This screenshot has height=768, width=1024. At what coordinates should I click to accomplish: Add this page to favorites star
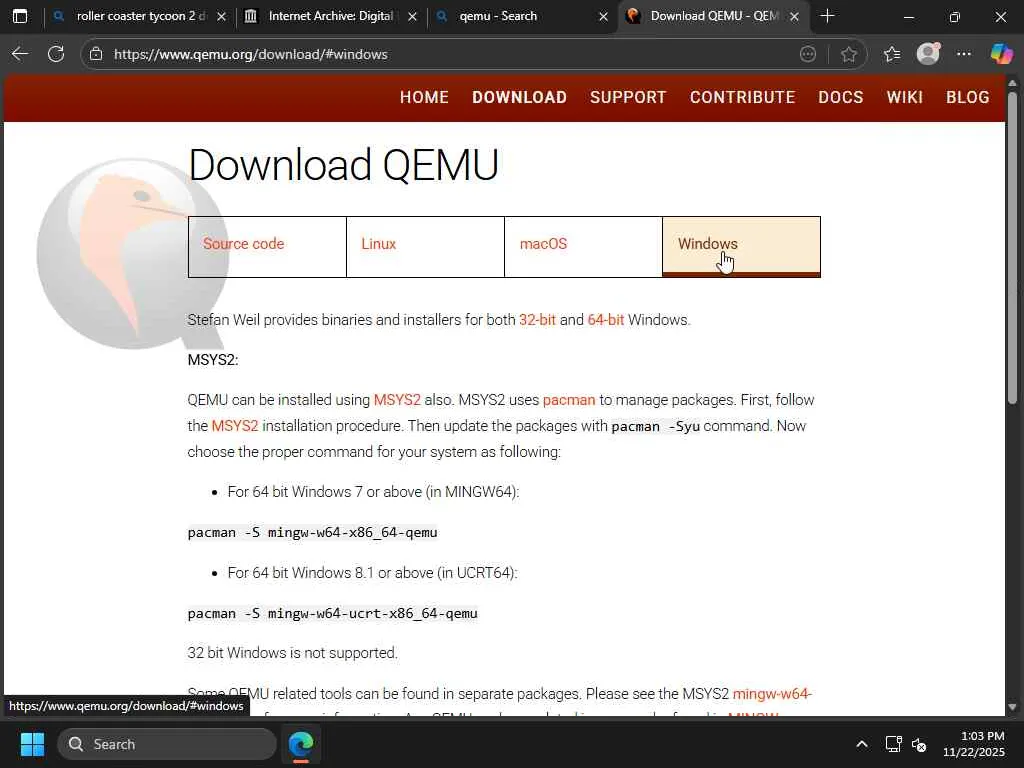click(848, 54)
